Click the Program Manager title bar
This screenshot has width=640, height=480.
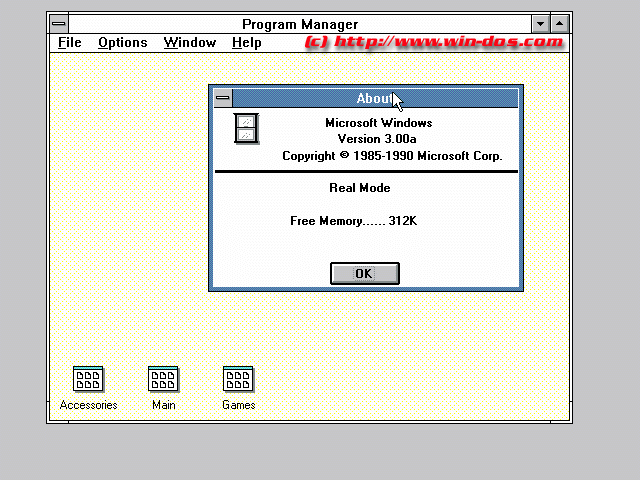(300, 23)
